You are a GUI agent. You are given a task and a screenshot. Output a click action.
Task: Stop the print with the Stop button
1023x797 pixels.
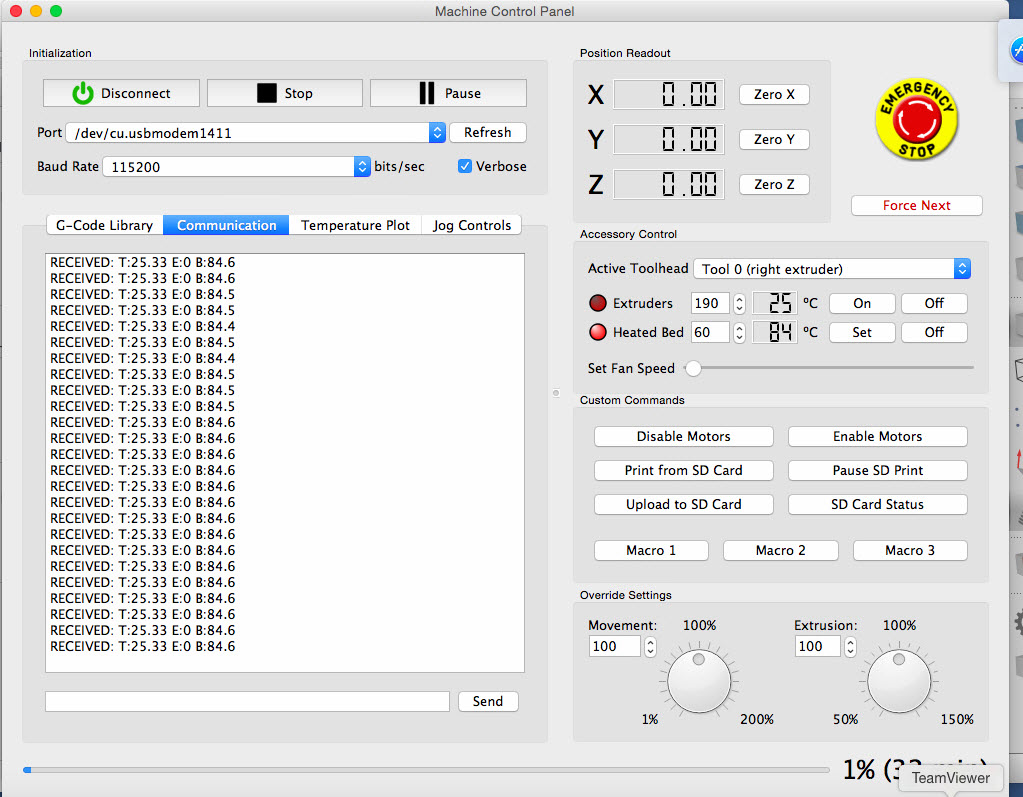point(284,93)
